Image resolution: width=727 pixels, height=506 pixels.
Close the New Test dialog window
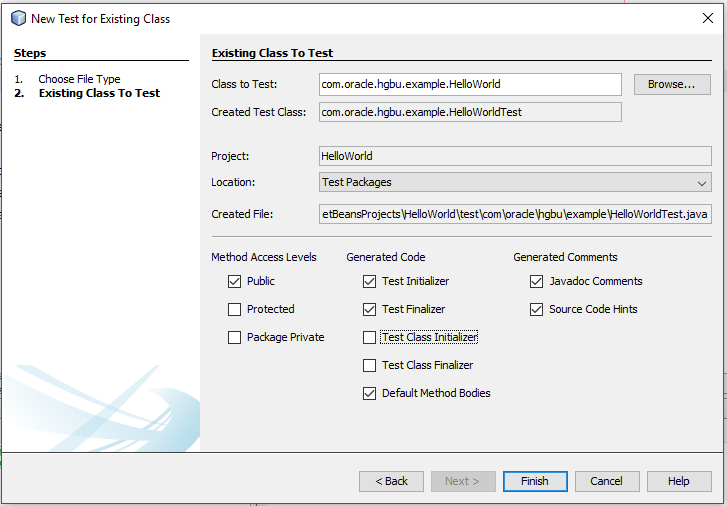coord(708,18)
